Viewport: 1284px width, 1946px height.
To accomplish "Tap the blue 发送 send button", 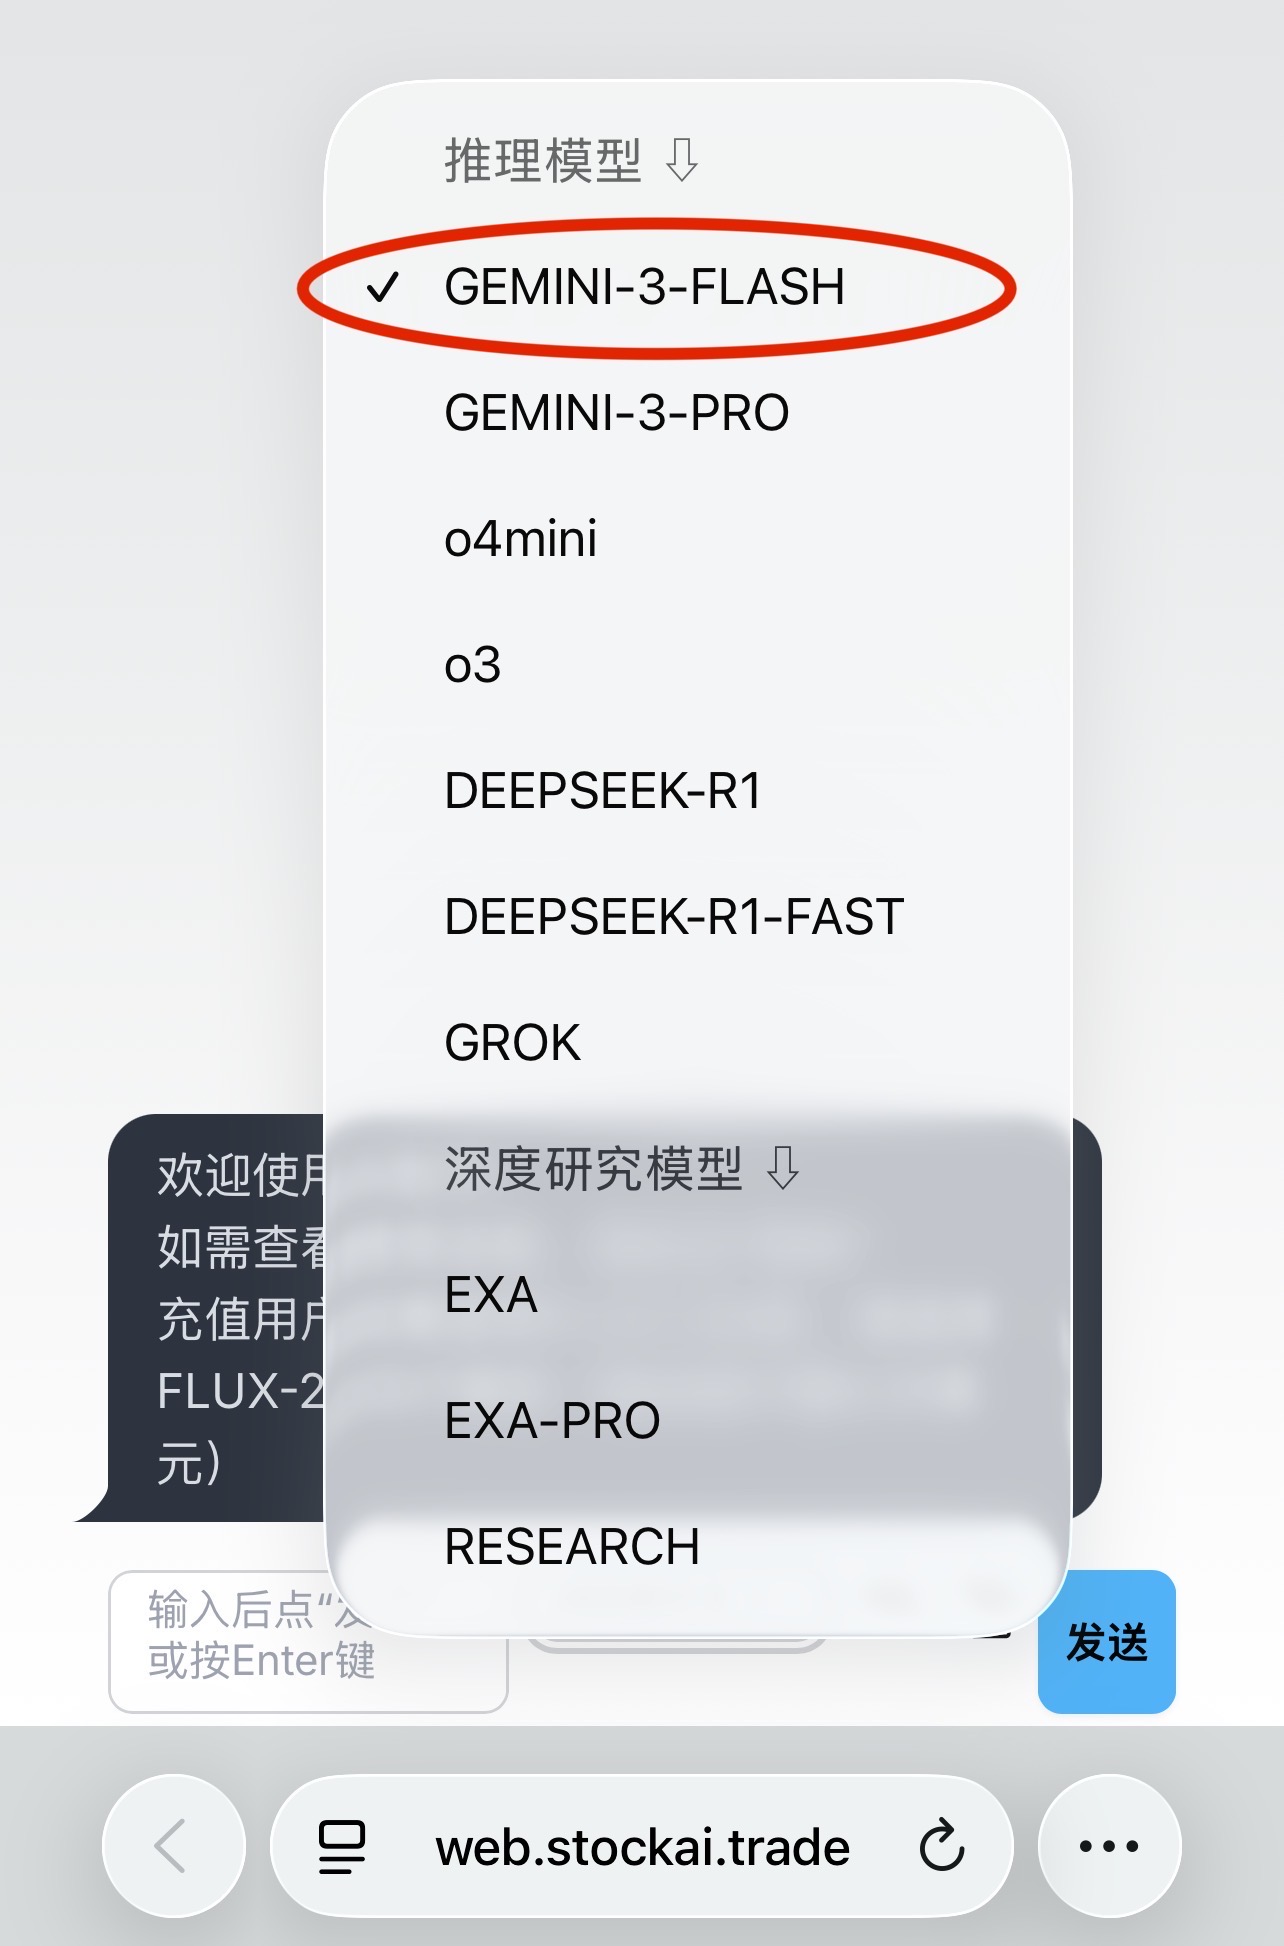I will point(1106,1642).
